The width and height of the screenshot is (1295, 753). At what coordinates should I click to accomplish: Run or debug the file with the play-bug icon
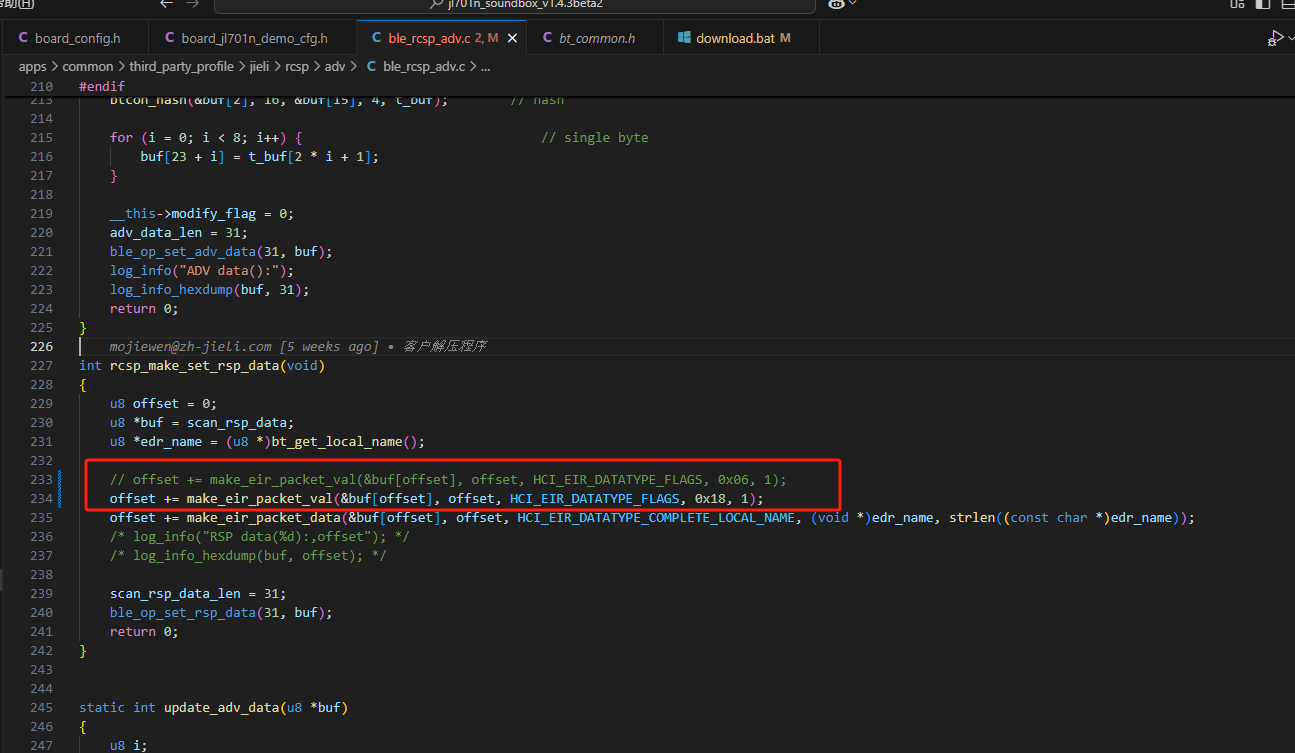pos(1274,38)
